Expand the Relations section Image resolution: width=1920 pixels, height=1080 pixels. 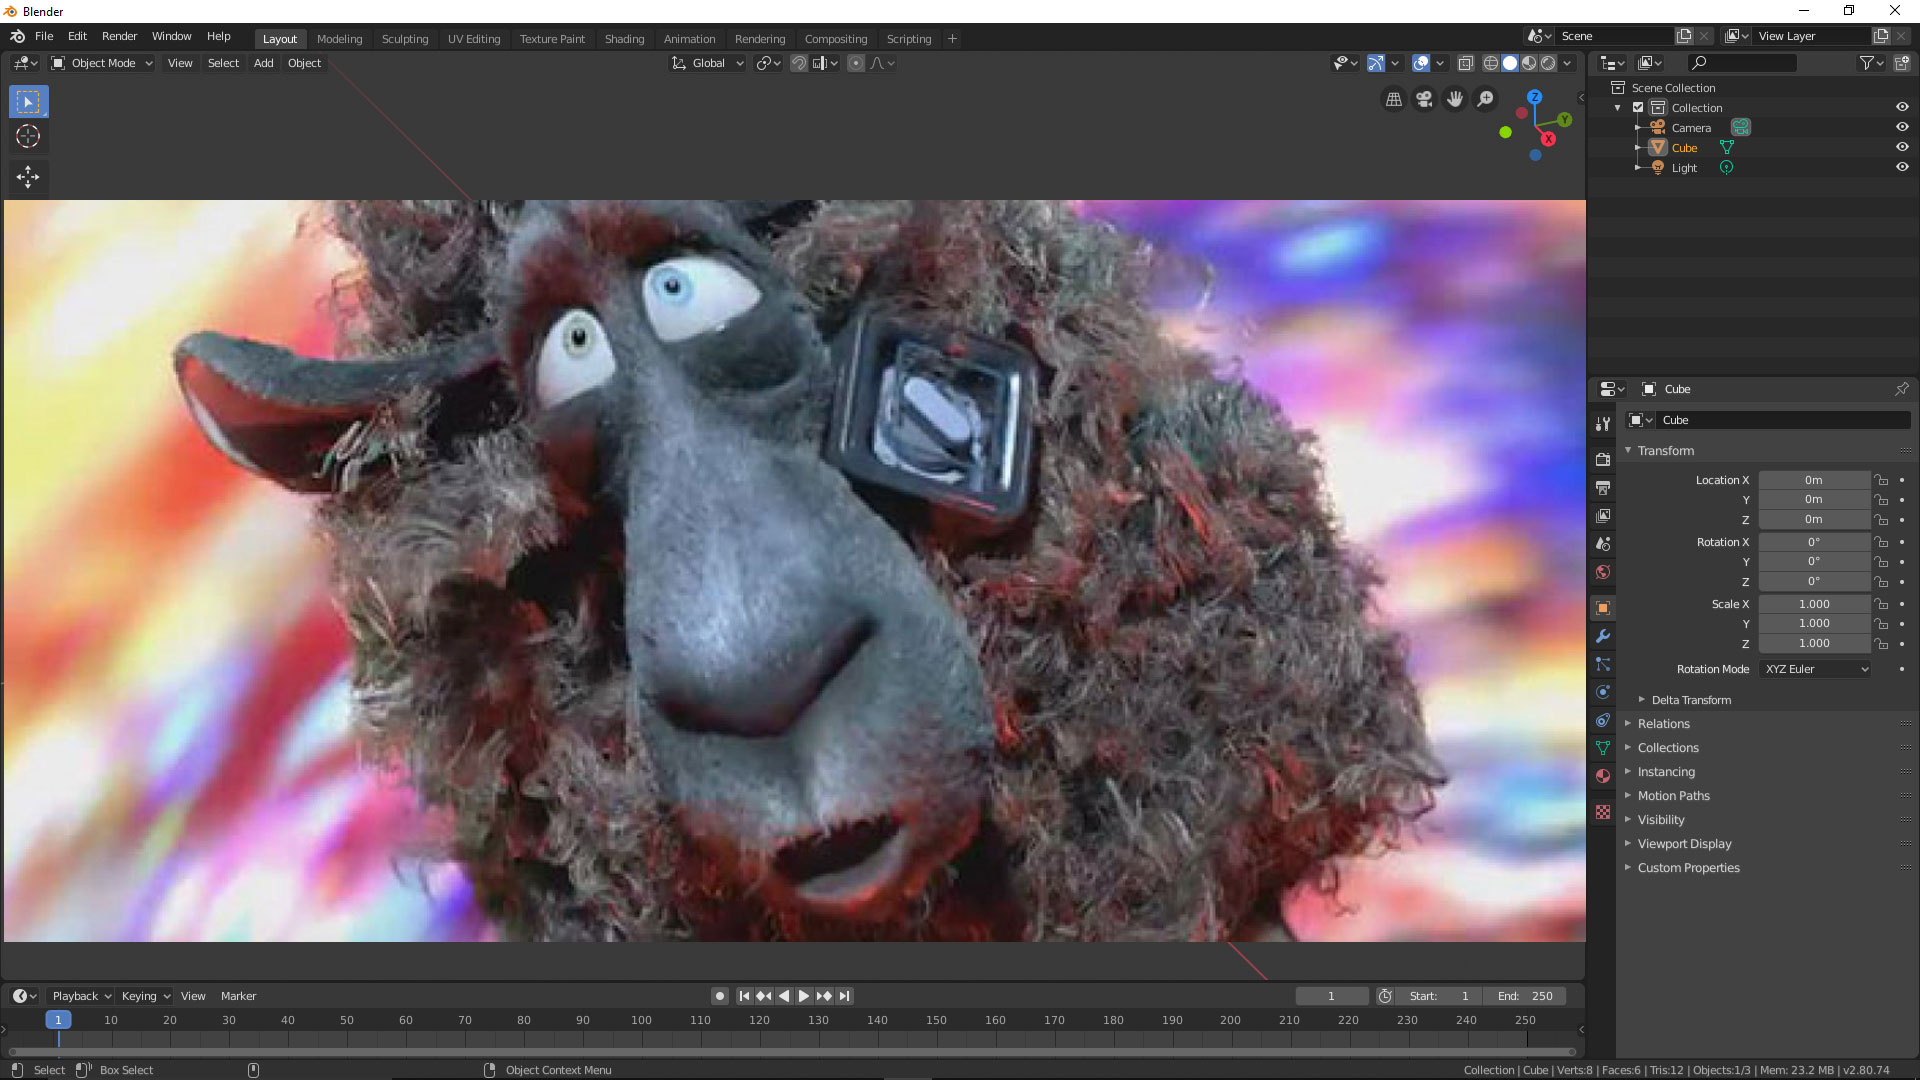[x=1663, y=723]
